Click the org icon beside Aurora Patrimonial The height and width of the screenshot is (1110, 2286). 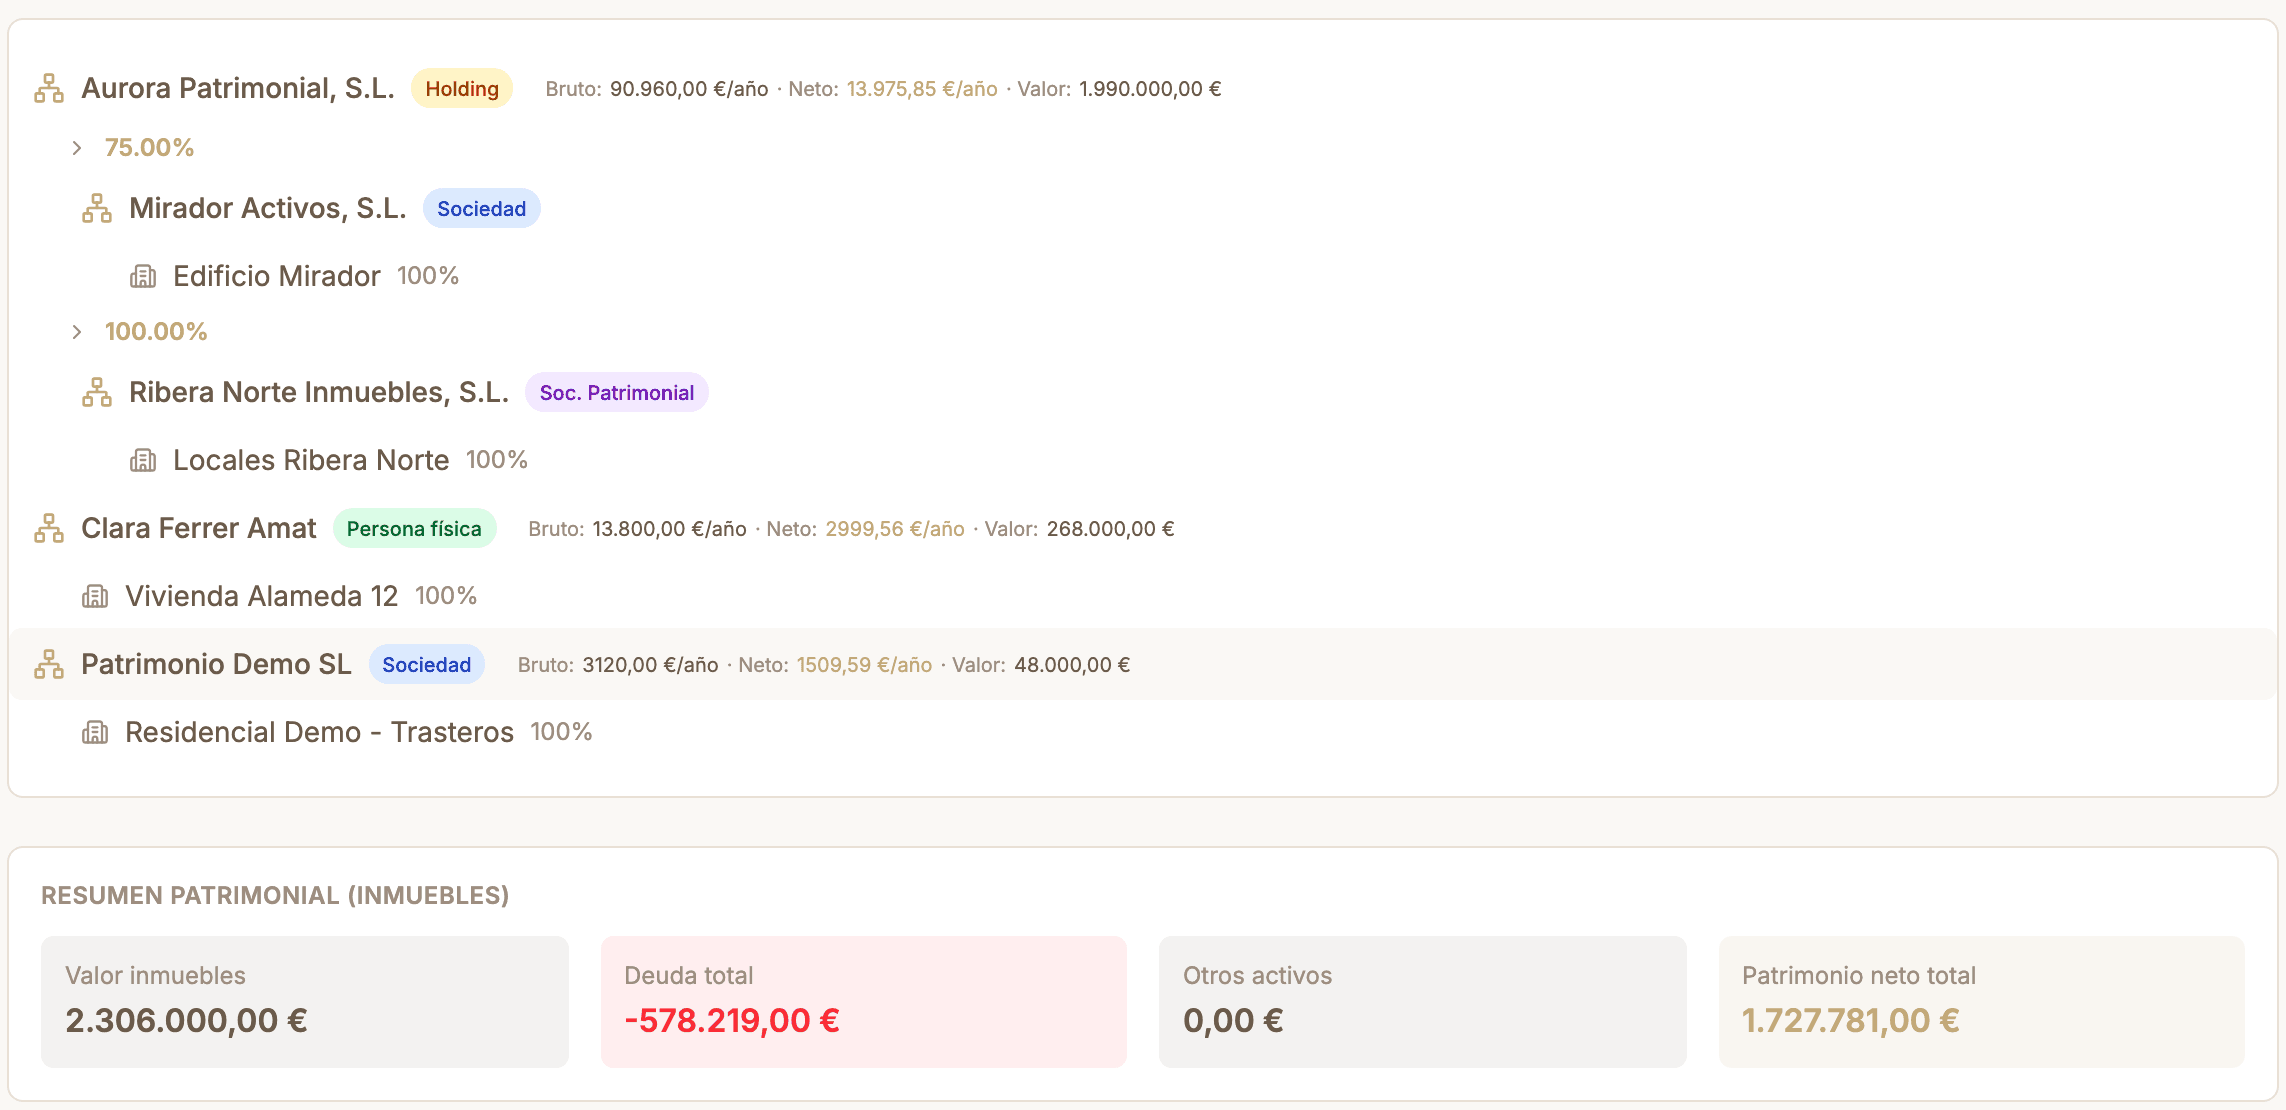click(49, 88)
